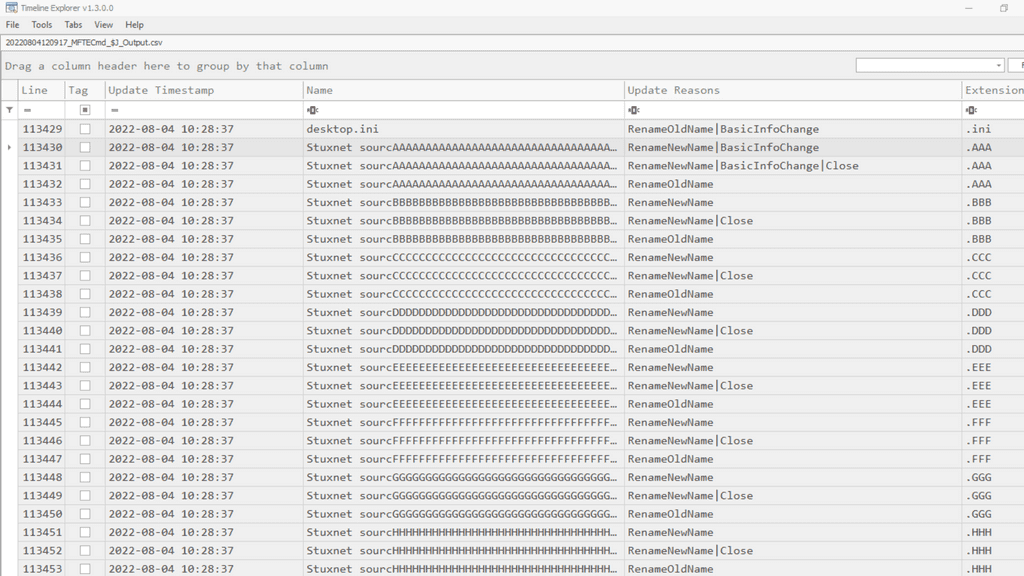The image size is (1024, 576).
Task: Enable the Tag checkbox for line 113440
Action: pos(85,331)
